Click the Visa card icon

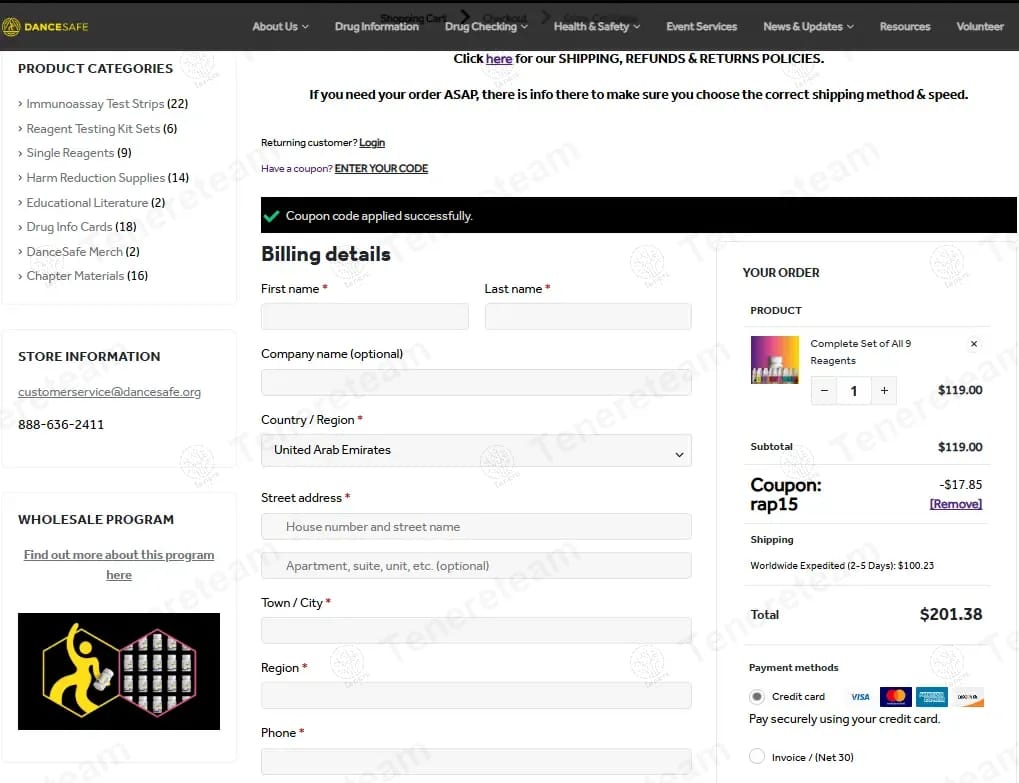(860, 697)
